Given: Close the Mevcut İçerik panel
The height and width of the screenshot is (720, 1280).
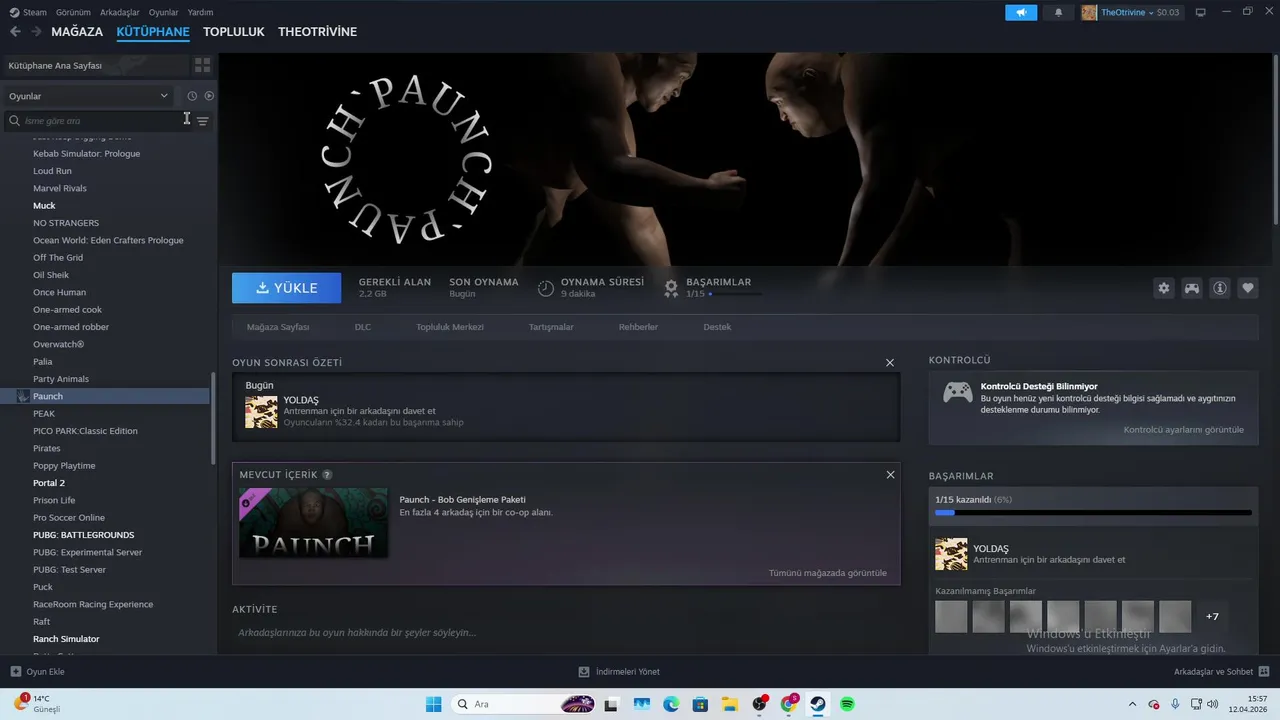Looking at the screenshot, I should [890, 474].
